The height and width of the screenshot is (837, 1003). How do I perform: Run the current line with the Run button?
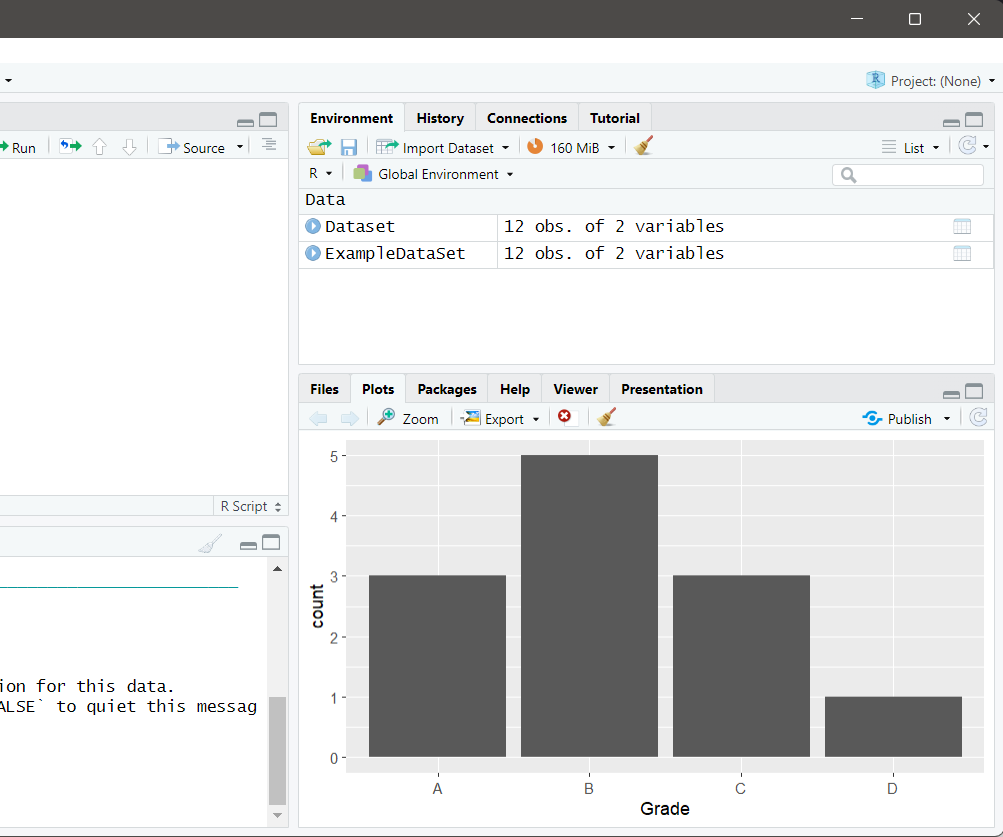19,146
